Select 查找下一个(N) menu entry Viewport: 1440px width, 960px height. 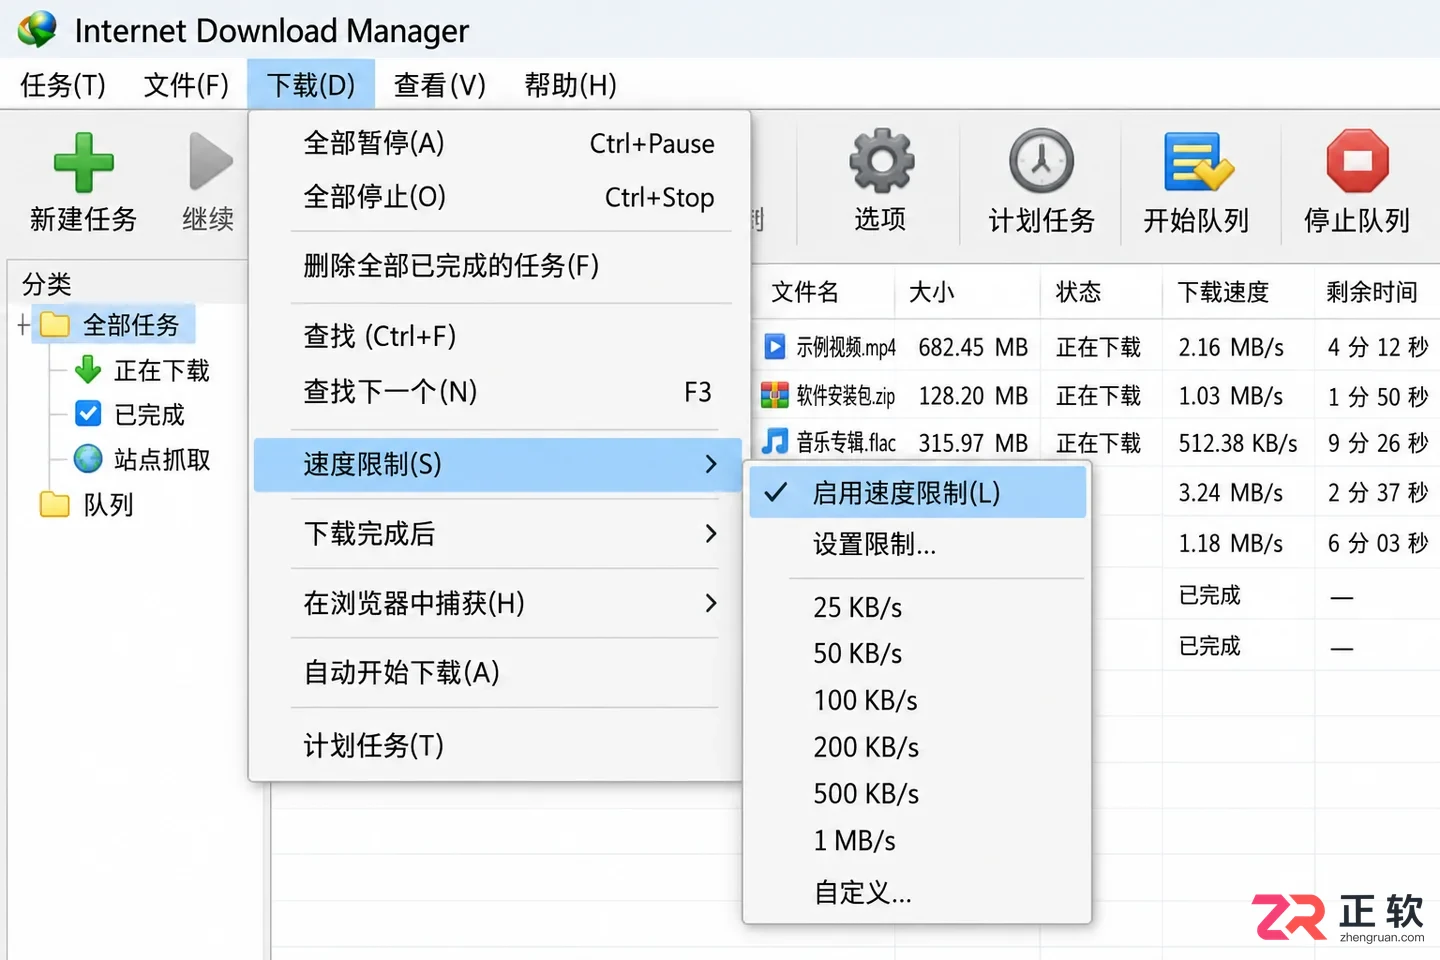[x=497, y=391]
